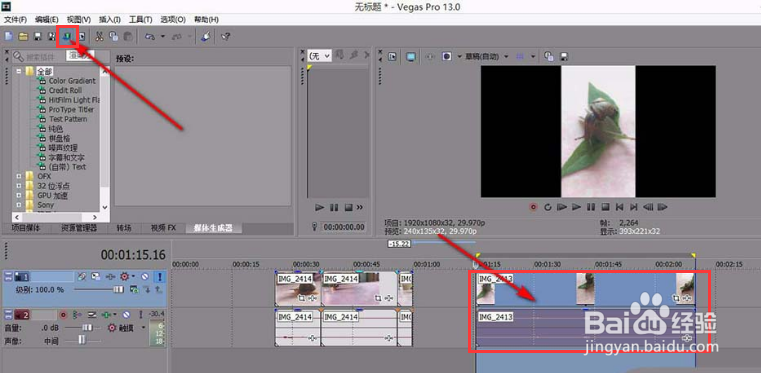
Task: Select Color Gradient generator
Action: click(x=72, y=81)
